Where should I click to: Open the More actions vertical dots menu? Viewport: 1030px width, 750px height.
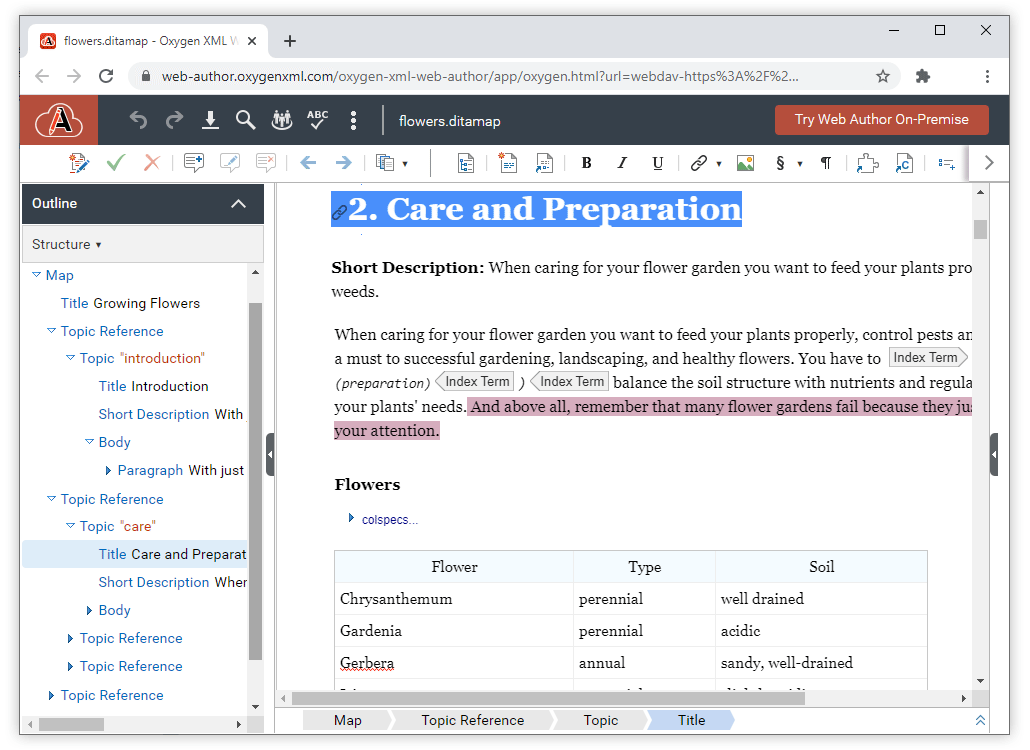tap(353, 120)
